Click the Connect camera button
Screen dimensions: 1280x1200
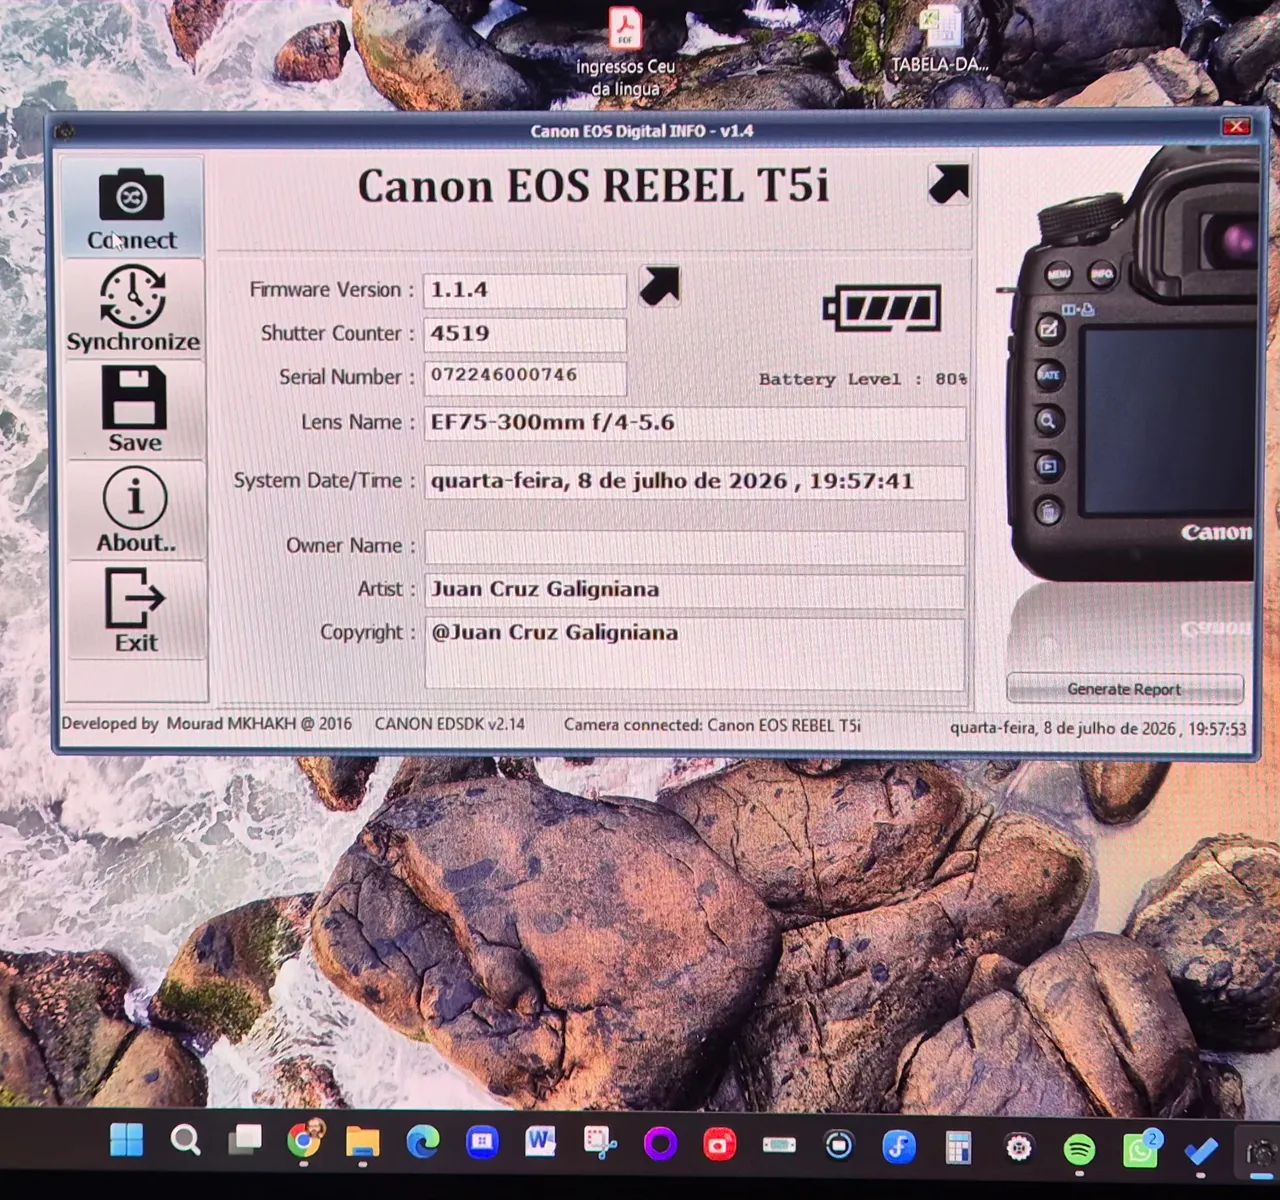tap(132, 208)
